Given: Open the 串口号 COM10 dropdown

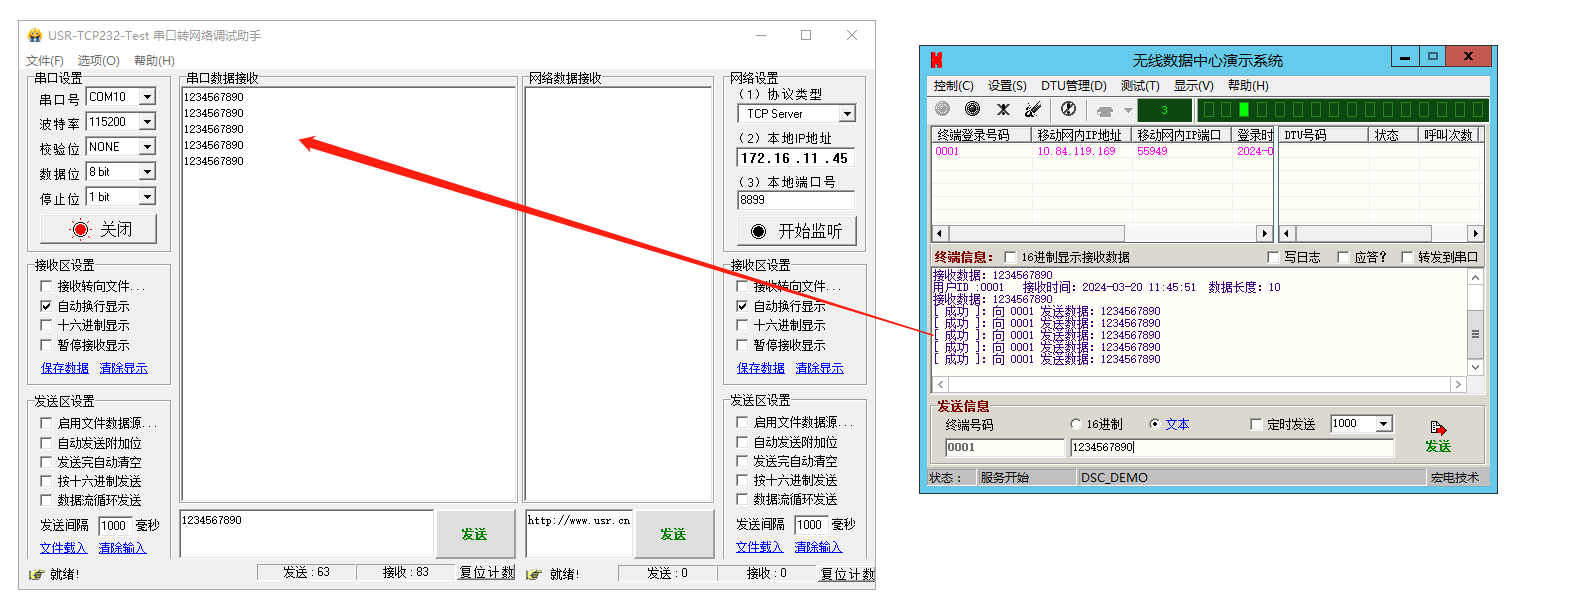Looking at the screenshot, I should (147, 97).
